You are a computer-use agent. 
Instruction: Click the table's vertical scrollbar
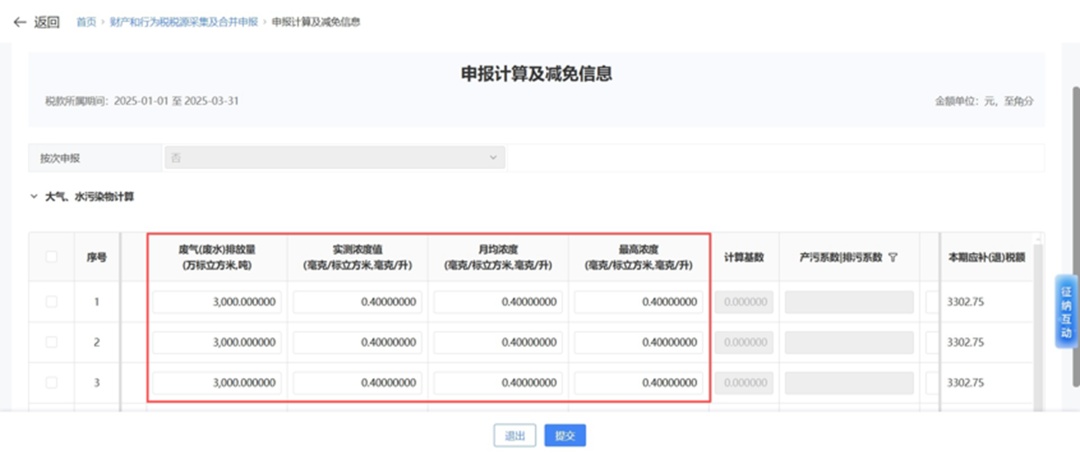point(1039,320)
